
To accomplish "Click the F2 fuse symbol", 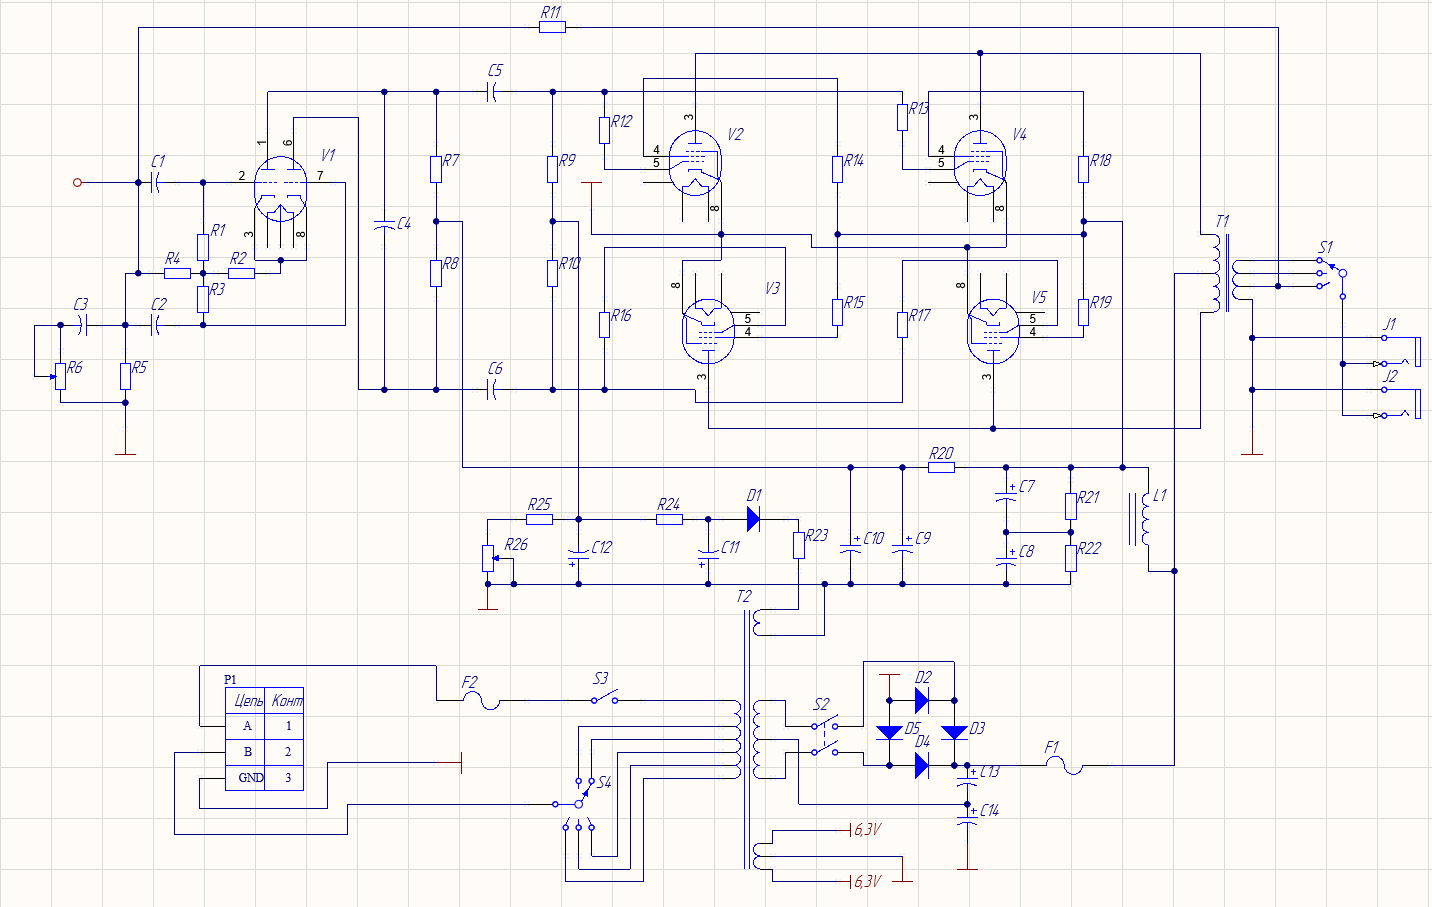I will point(481,701).
